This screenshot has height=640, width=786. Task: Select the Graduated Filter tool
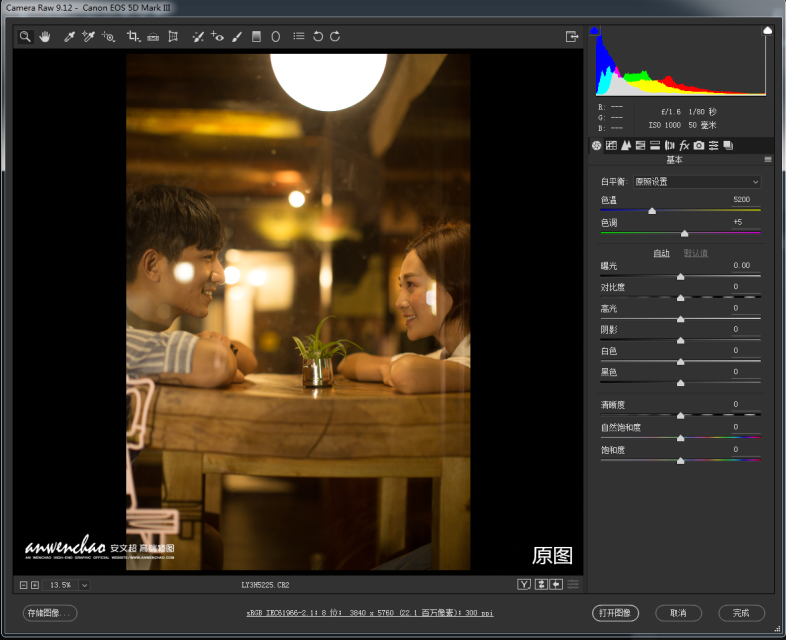[x=256, y=37]
